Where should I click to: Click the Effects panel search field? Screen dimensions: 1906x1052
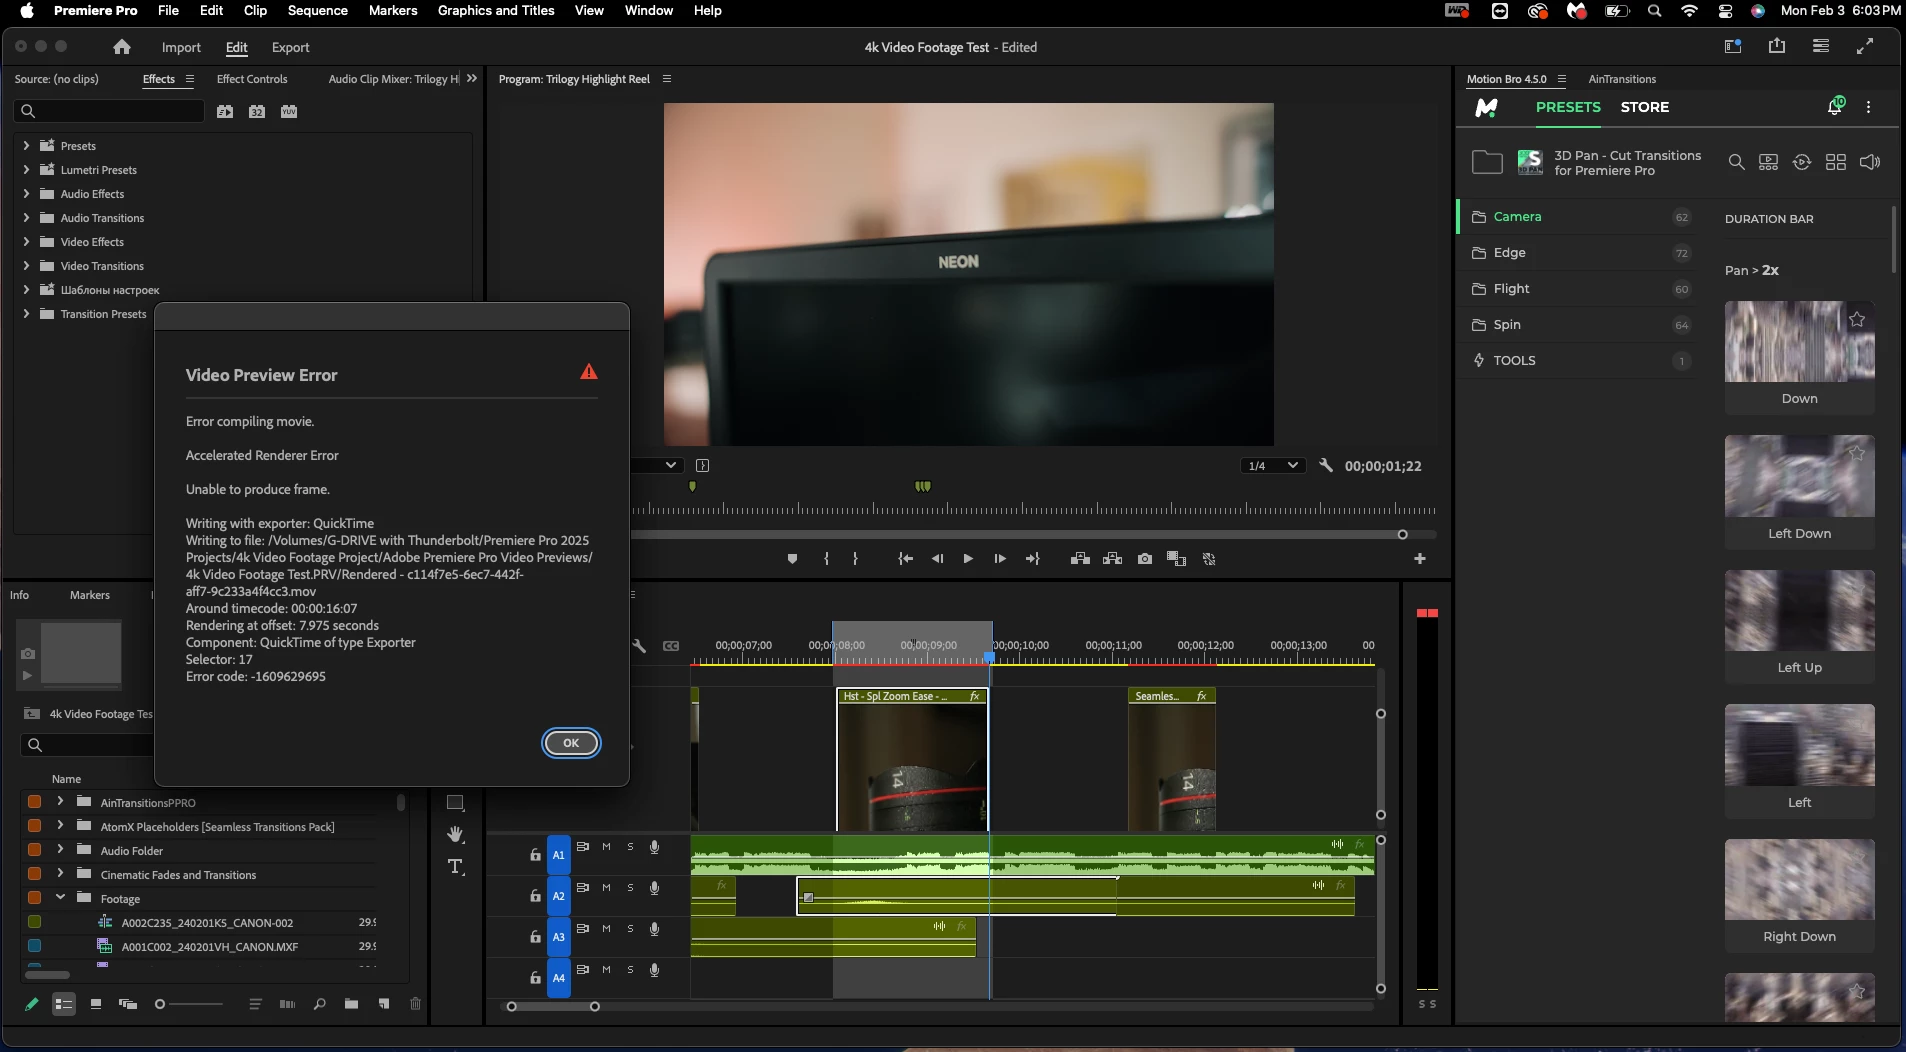[109, 111]
